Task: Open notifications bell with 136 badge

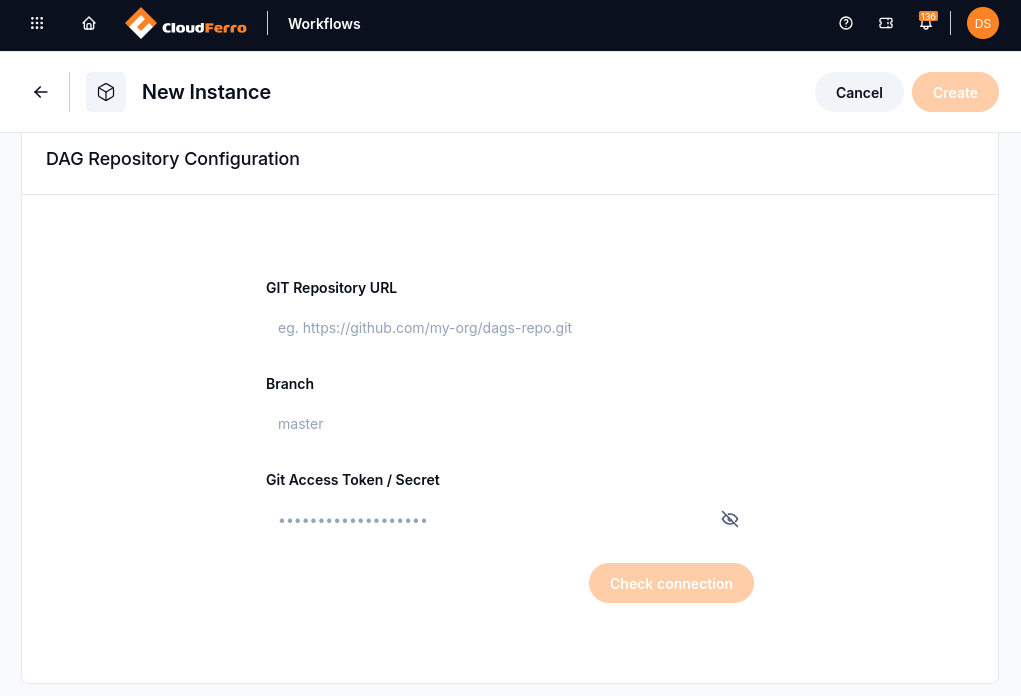Action: tap(926, 22)
